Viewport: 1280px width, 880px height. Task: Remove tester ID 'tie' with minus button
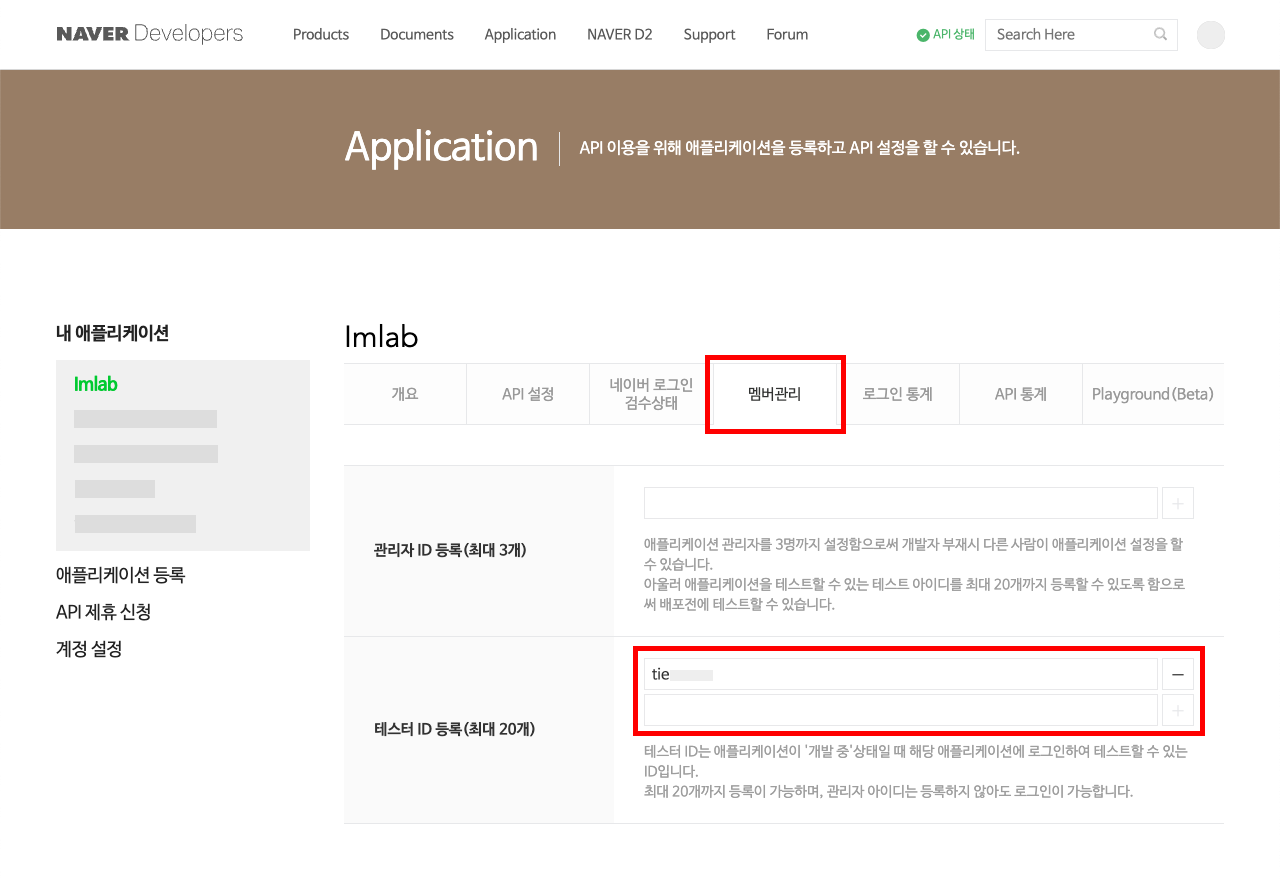point(1178,675)
